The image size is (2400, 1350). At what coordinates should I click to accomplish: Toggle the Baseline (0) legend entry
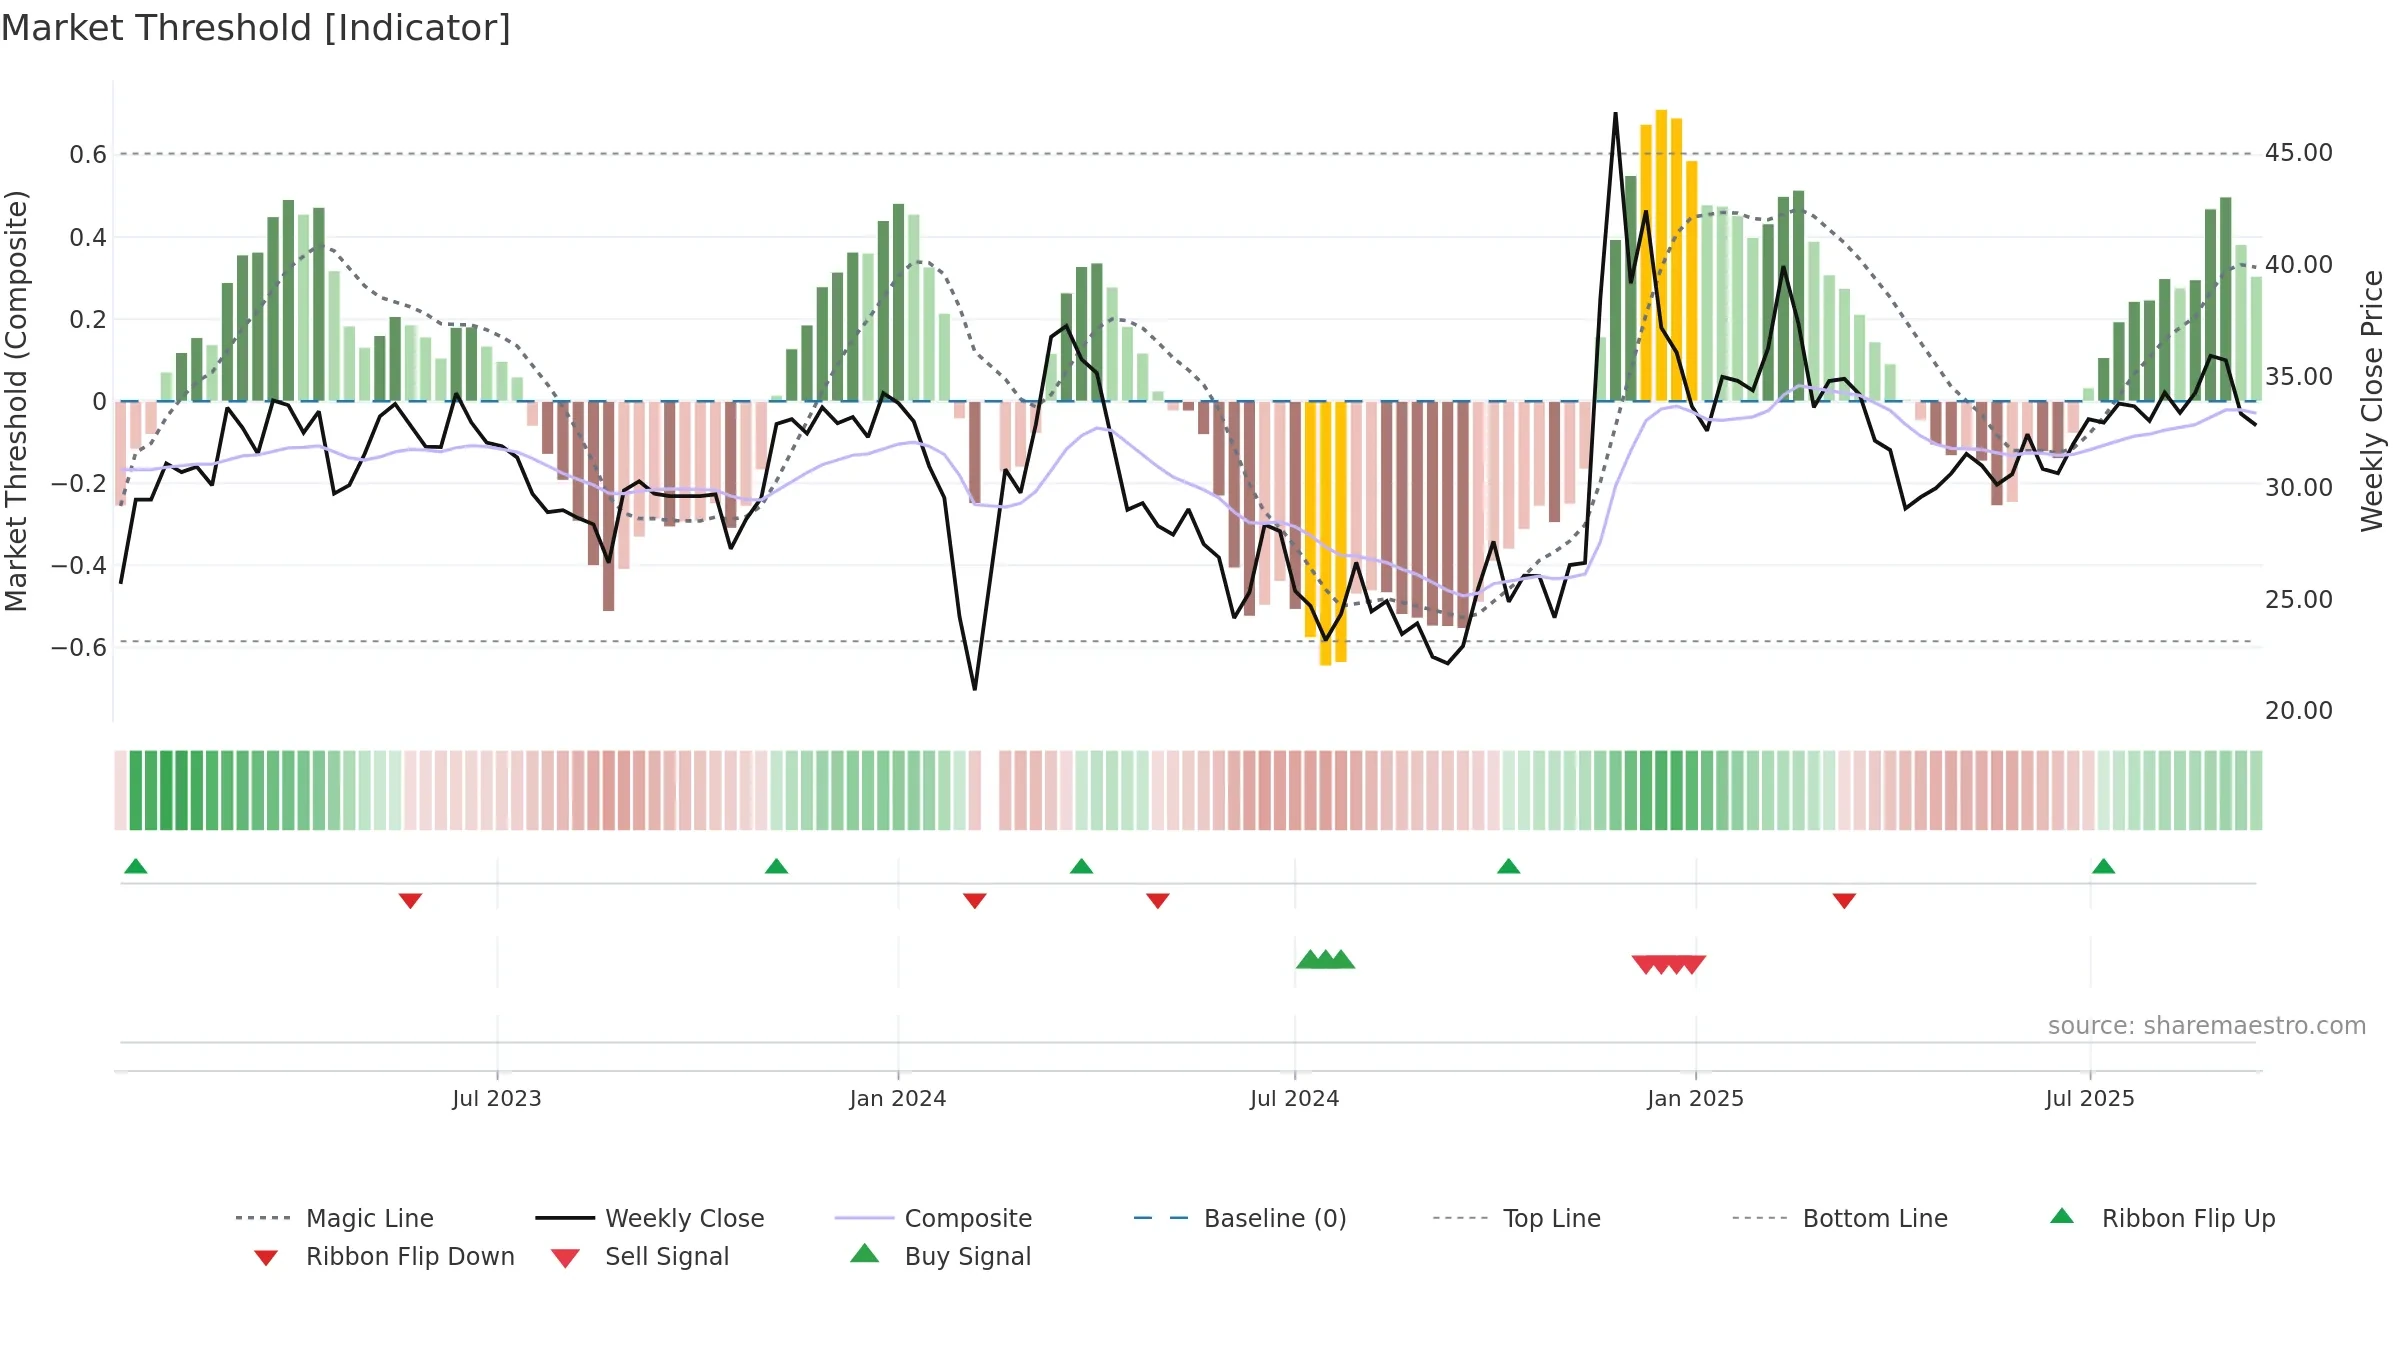[x=1240, y=1218]
